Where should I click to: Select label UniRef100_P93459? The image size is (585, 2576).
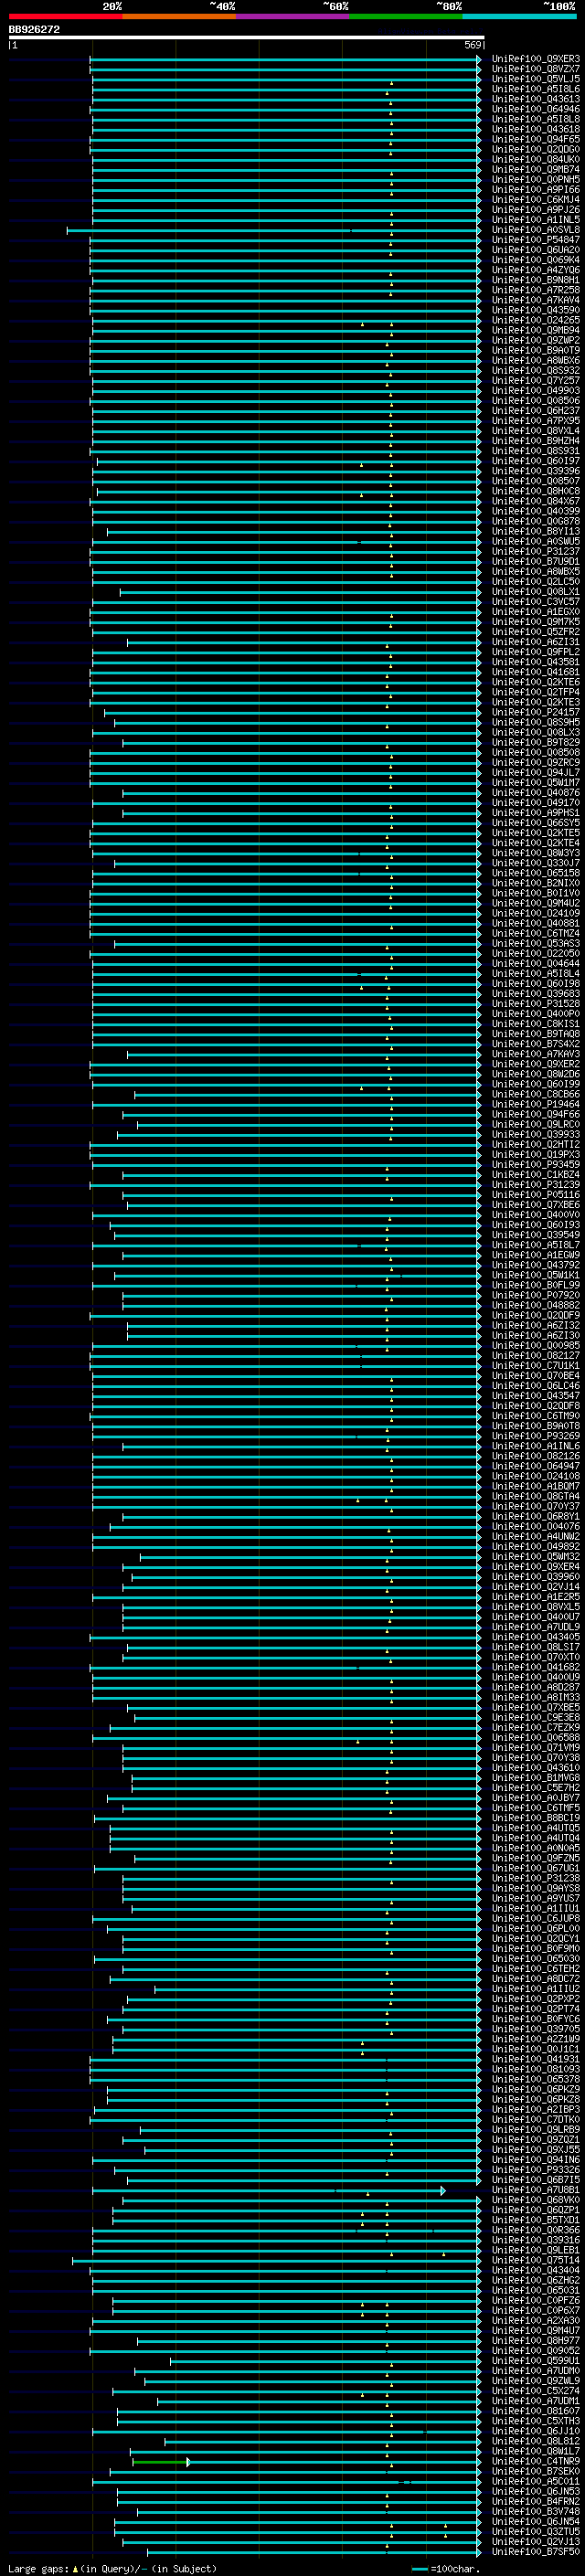pyautogui.click(x=535, y=1165)
